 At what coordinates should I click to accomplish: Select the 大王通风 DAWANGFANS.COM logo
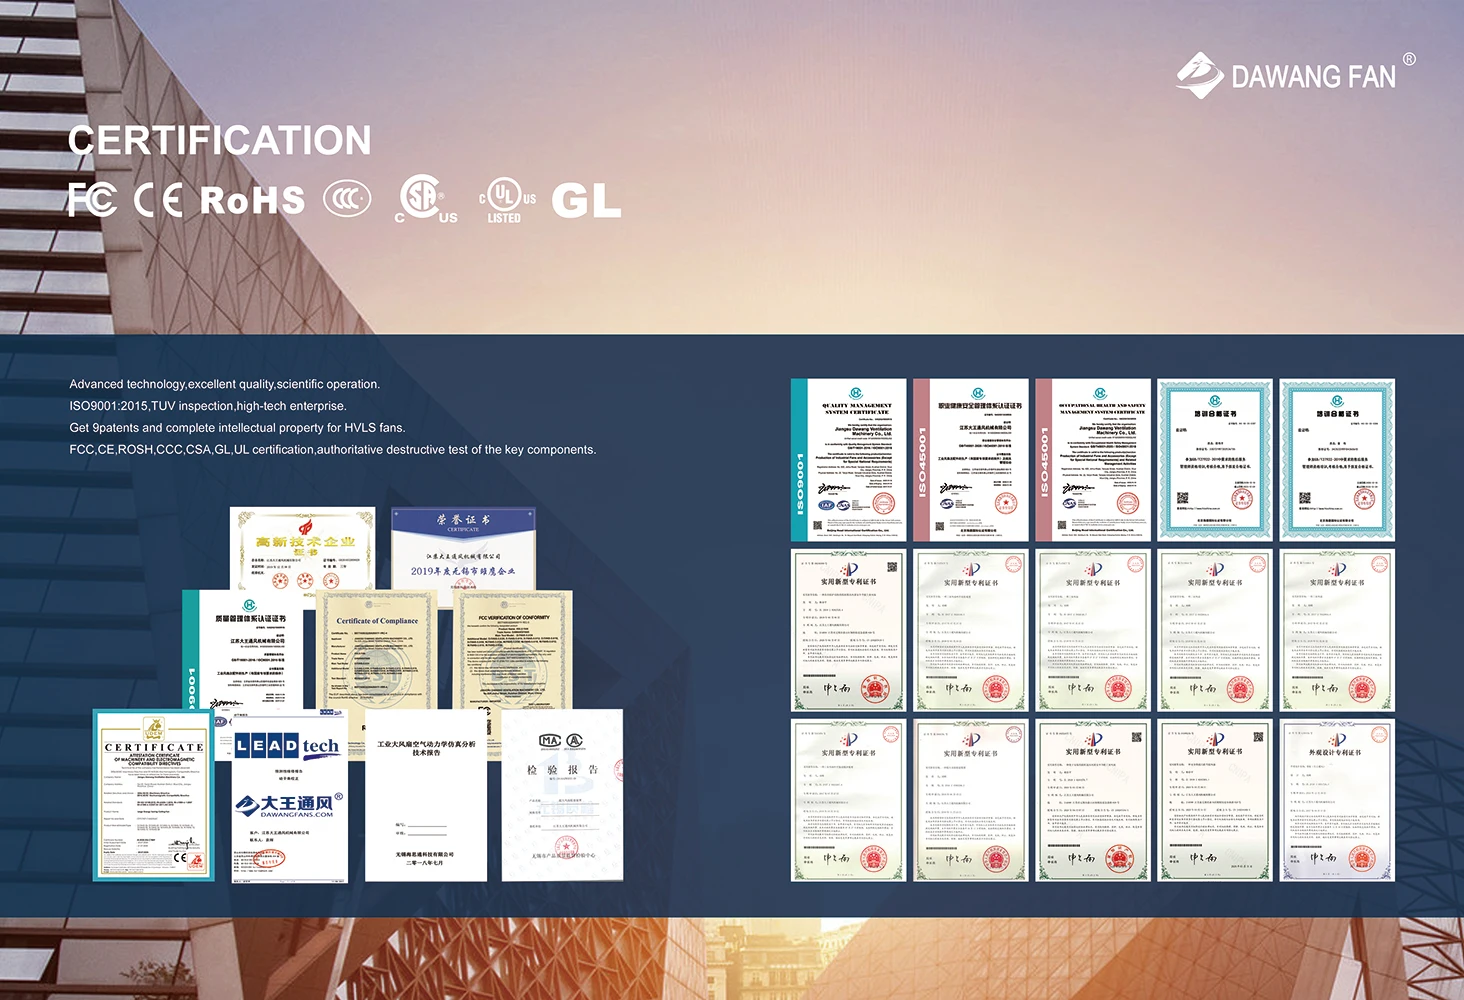tap(290, 805)
